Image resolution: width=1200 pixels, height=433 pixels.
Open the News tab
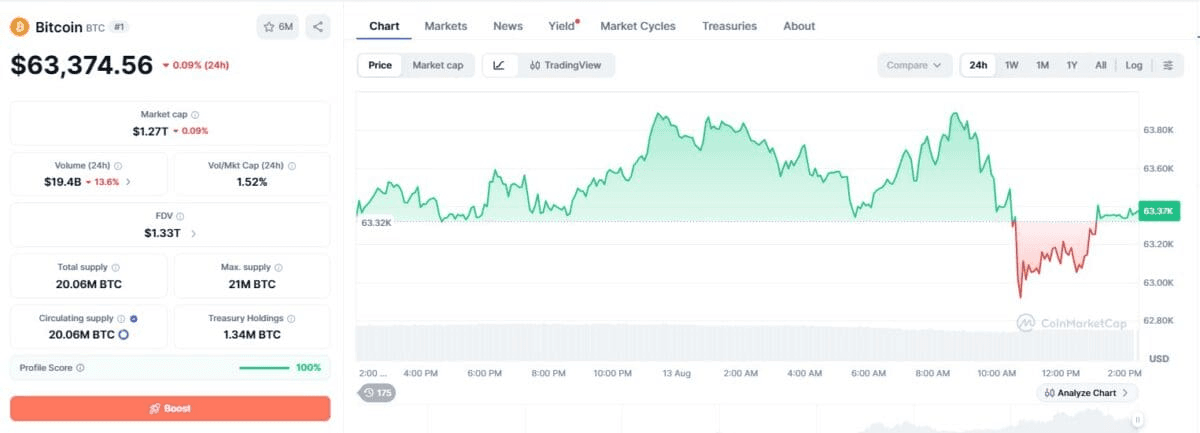tap(508, 26)
